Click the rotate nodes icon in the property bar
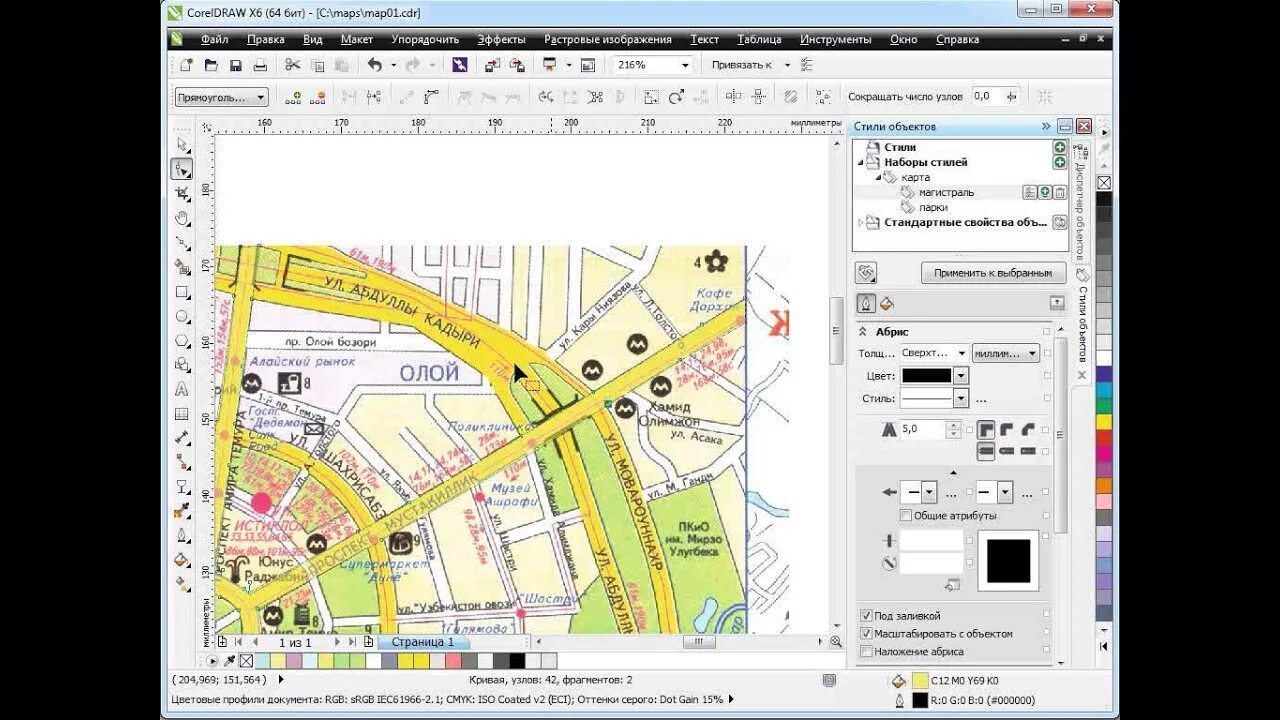The image size is (1280, 720). pos(677,97)
